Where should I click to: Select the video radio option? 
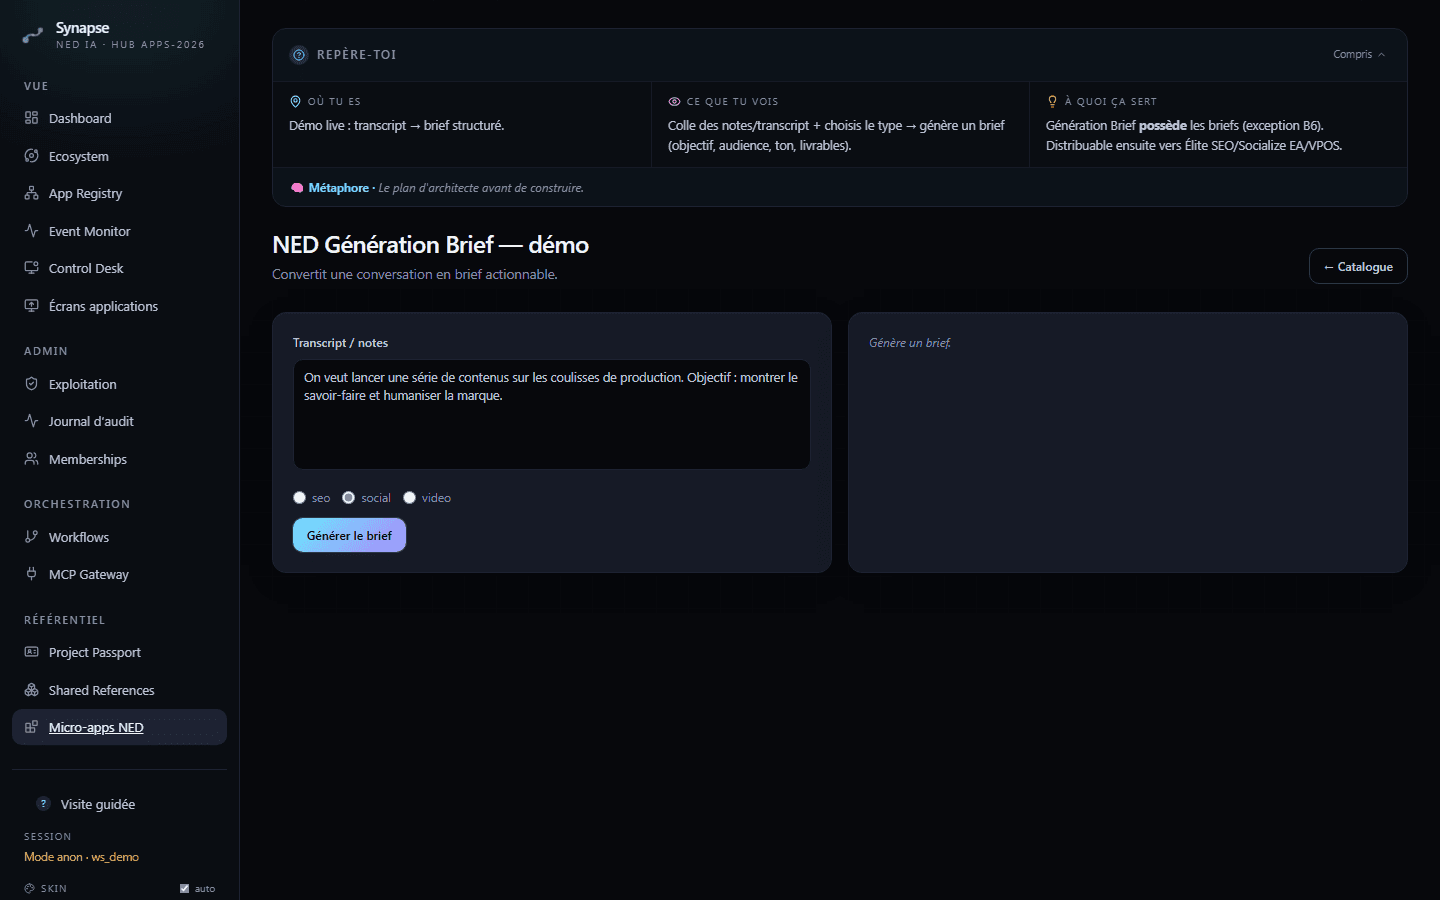[409, 498]
